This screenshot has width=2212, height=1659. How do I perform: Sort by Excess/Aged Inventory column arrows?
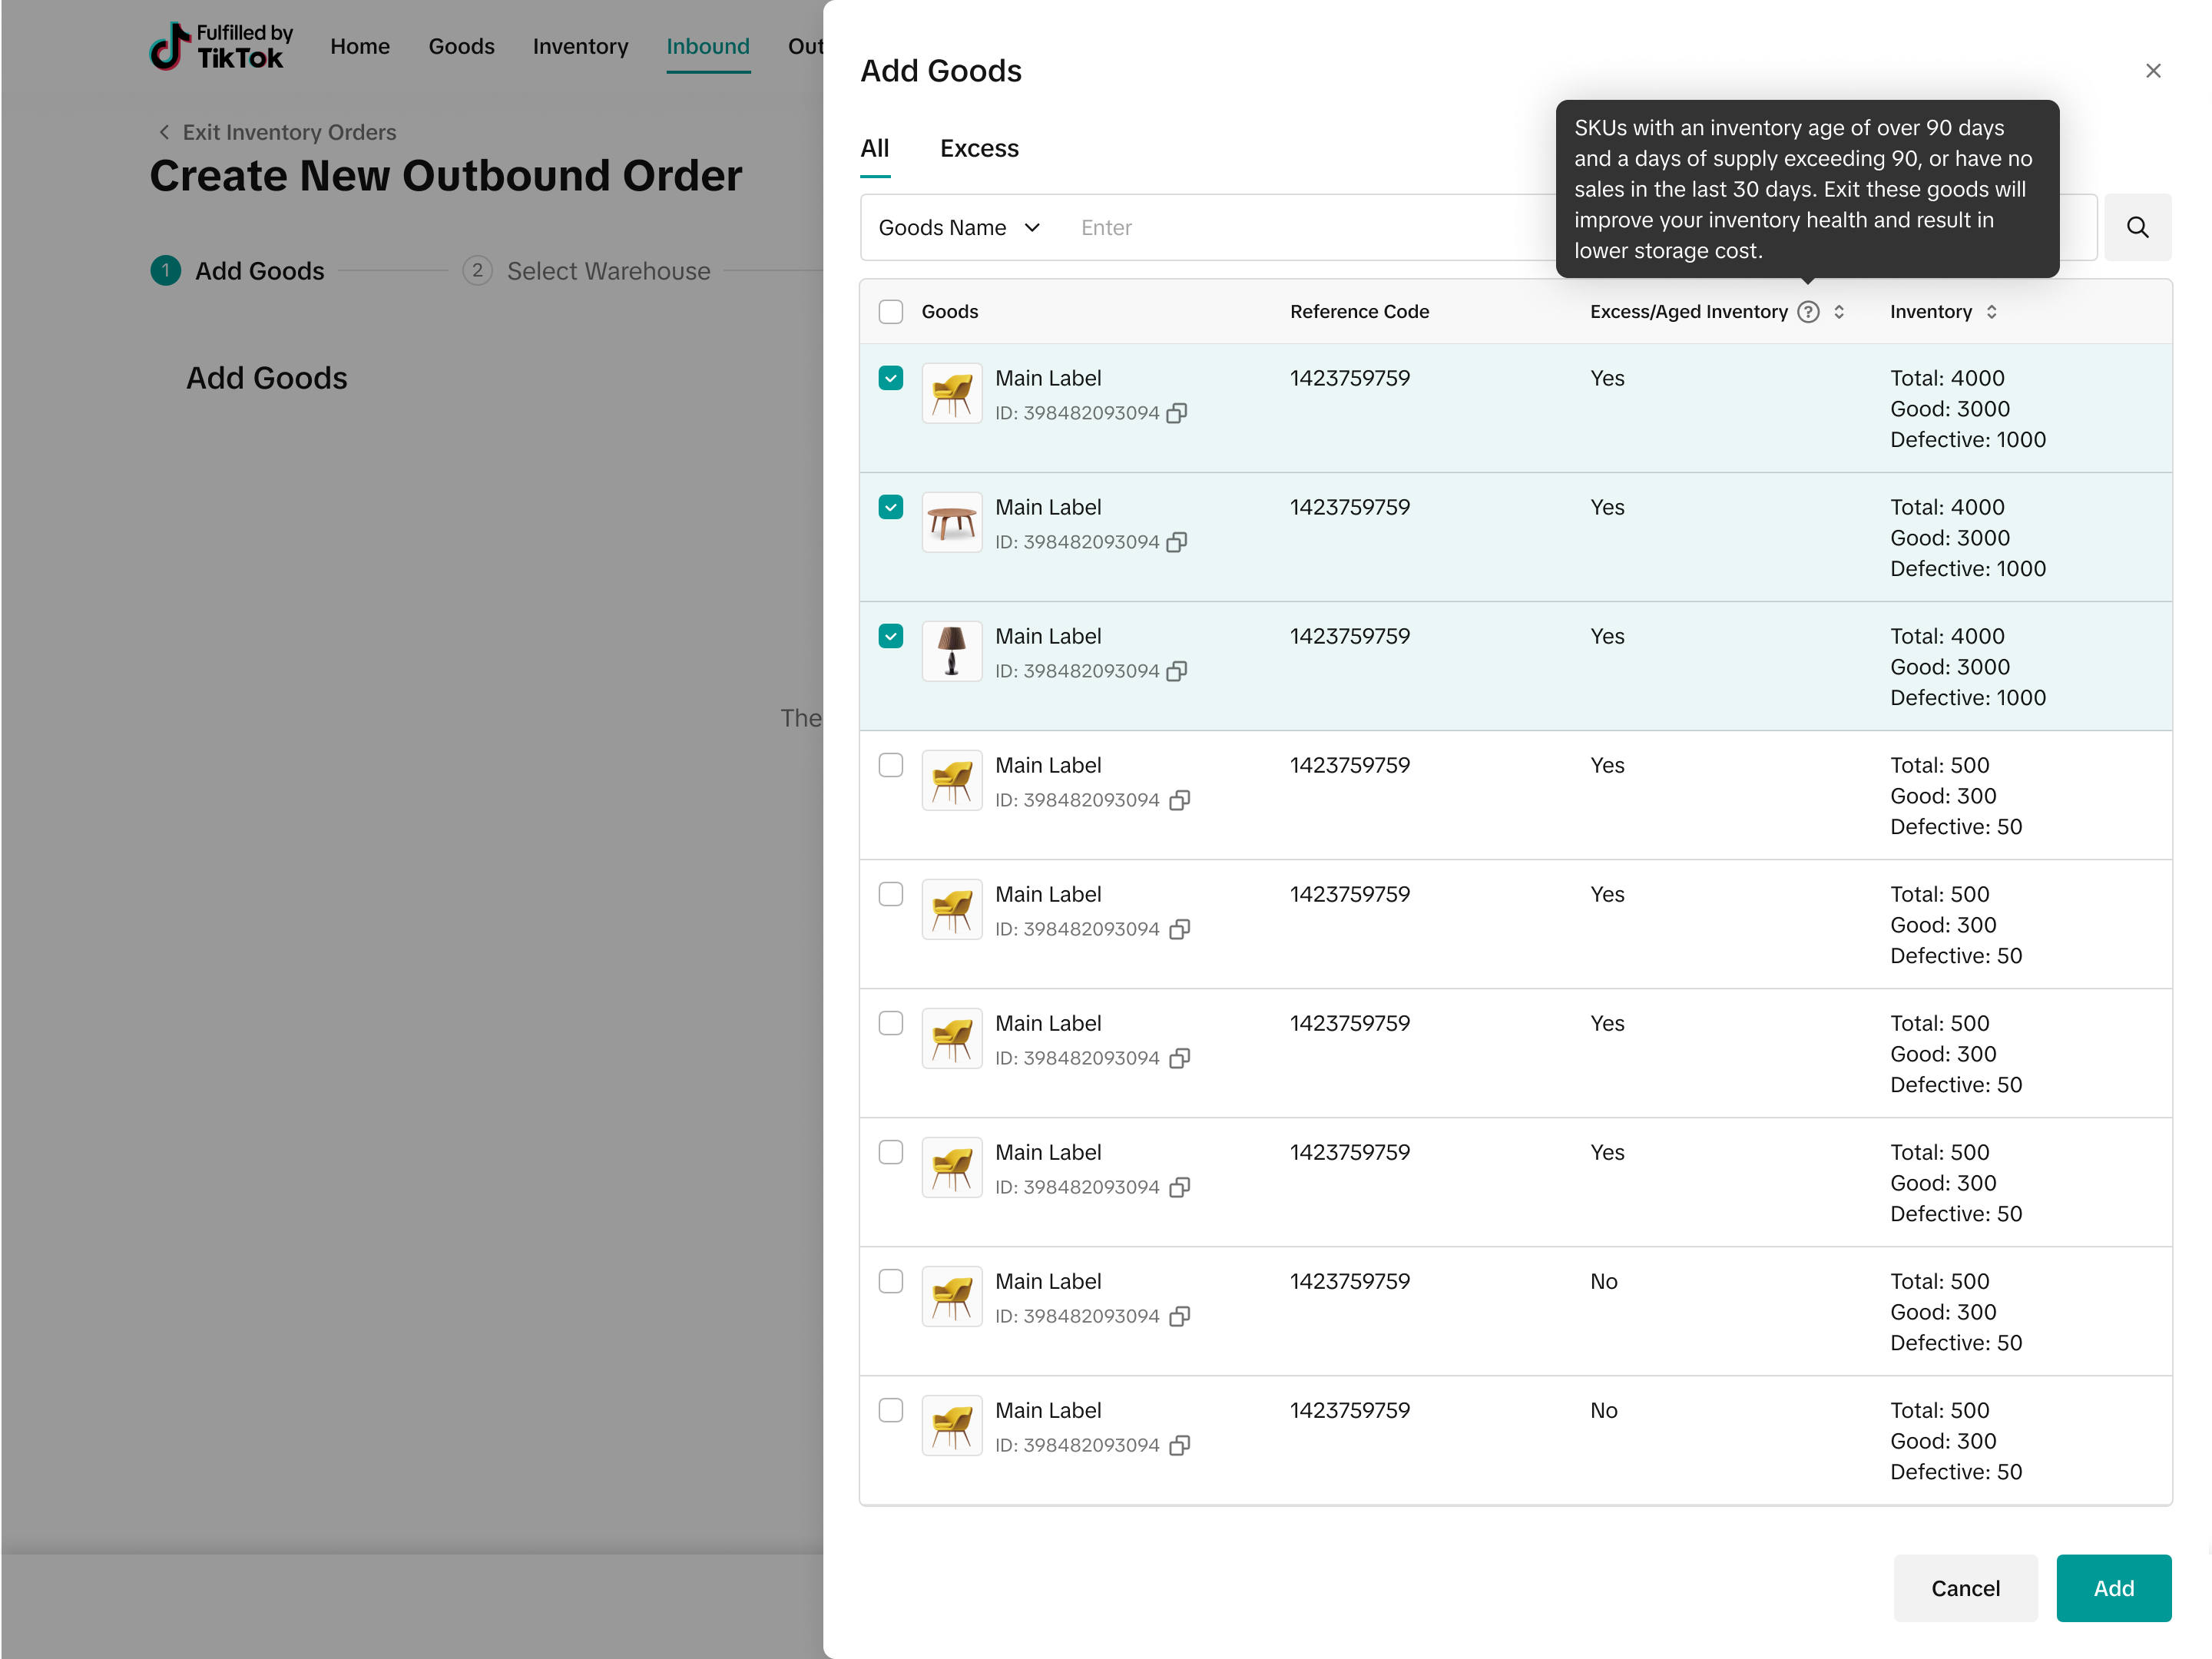click(x=1839, y=312)
